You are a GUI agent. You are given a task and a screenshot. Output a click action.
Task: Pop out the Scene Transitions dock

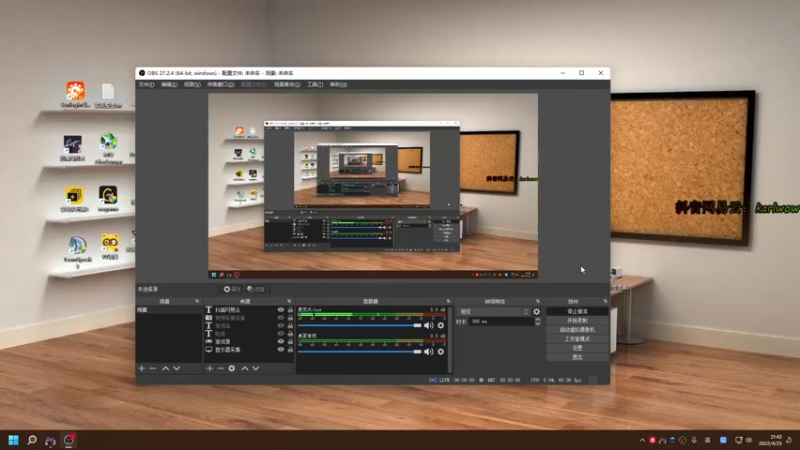coord(538,302)
